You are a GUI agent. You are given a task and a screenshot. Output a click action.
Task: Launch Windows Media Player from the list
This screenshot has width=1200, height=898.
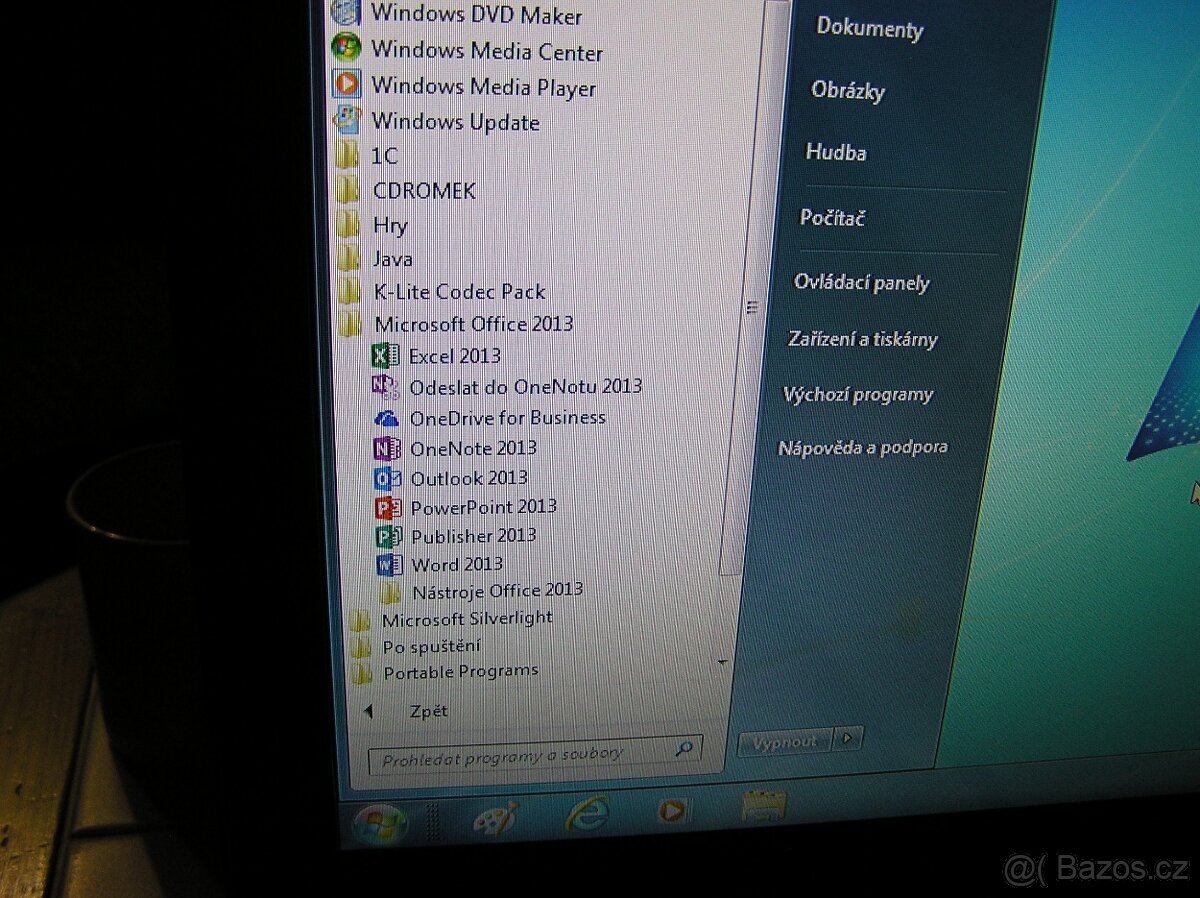[x=483, y=88]
